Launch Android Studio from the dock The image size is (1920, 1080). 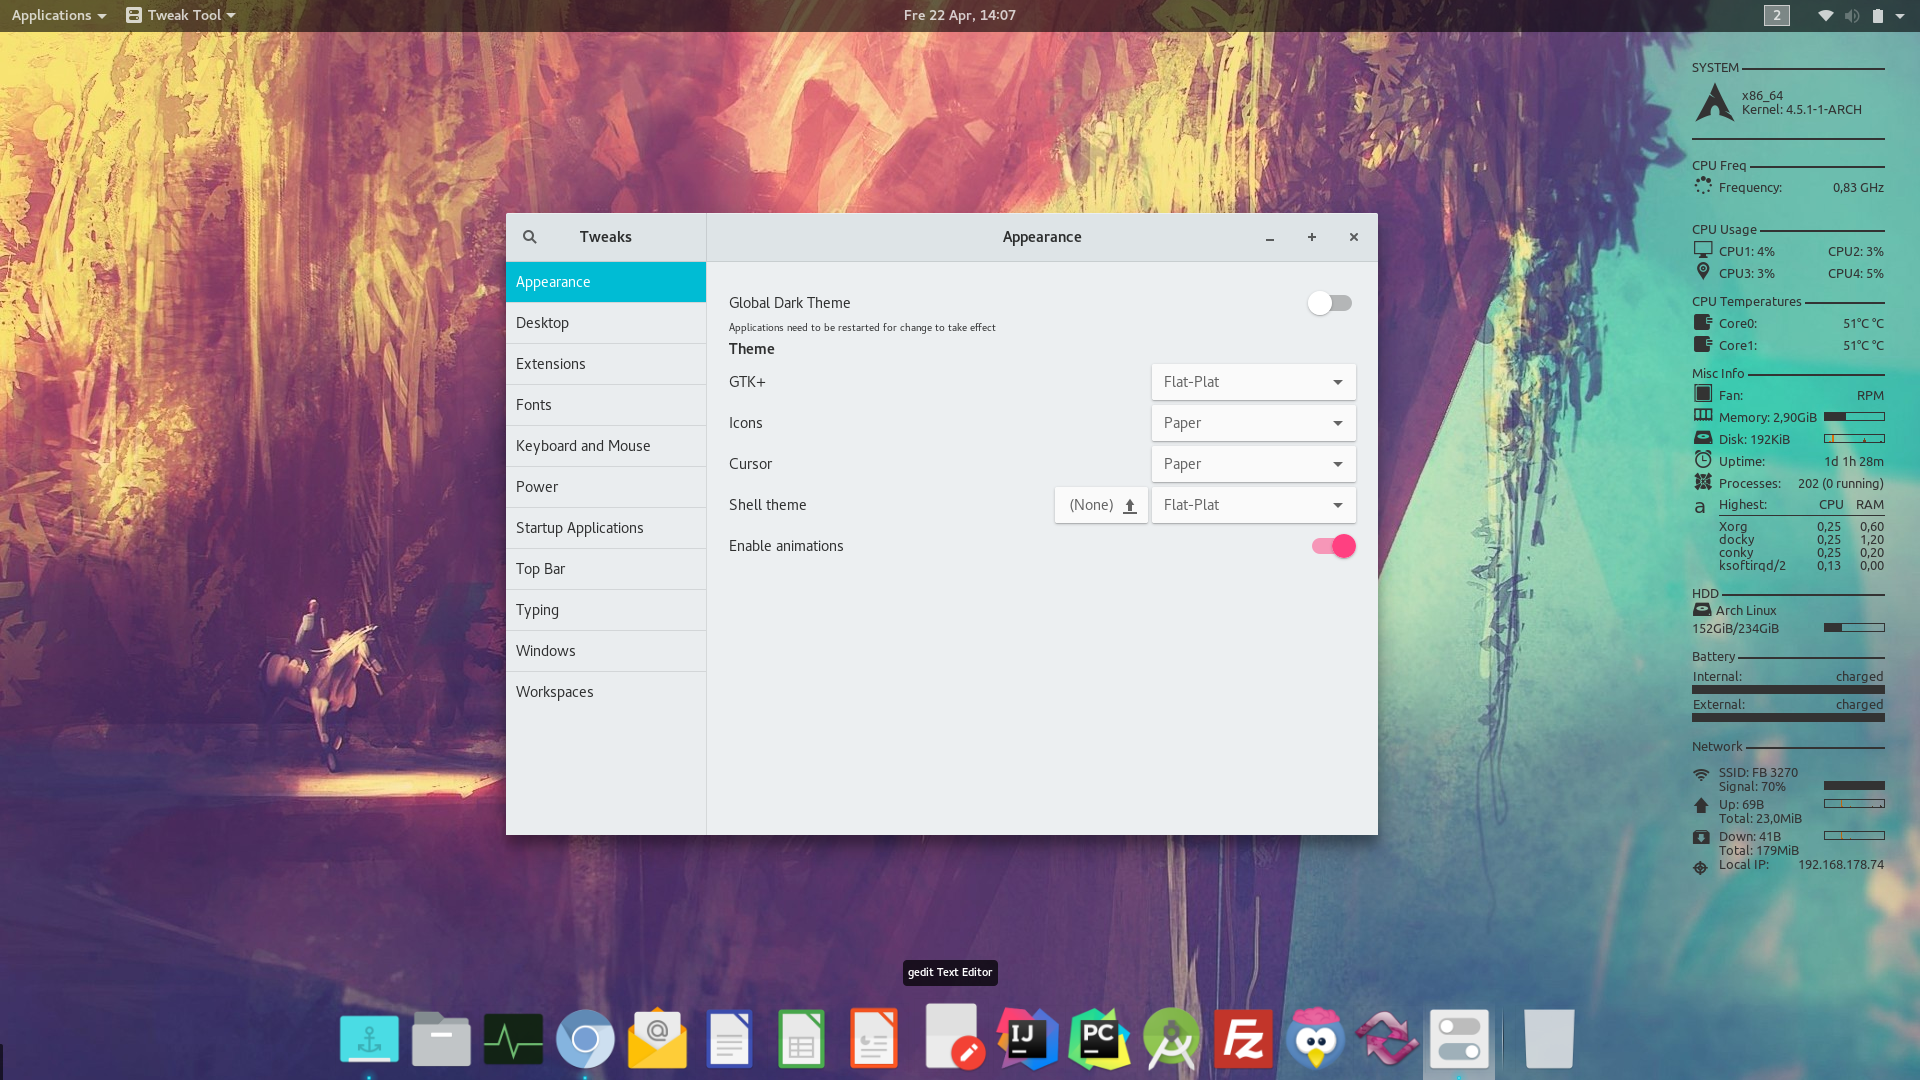point(1171,1039)
